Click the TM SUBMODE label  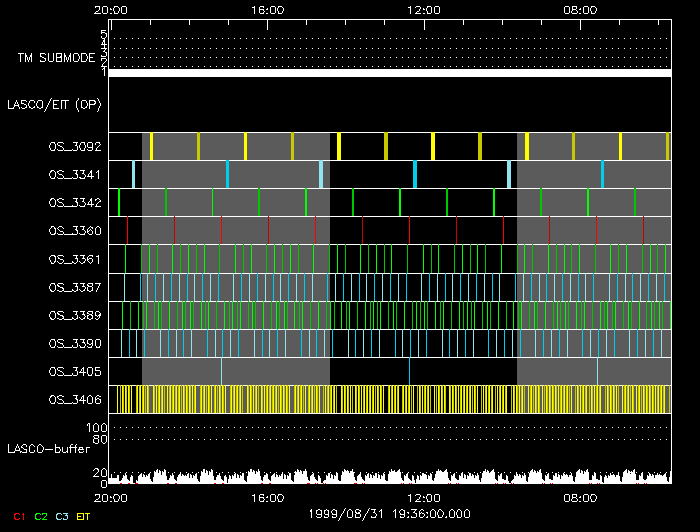pos(56,58)
